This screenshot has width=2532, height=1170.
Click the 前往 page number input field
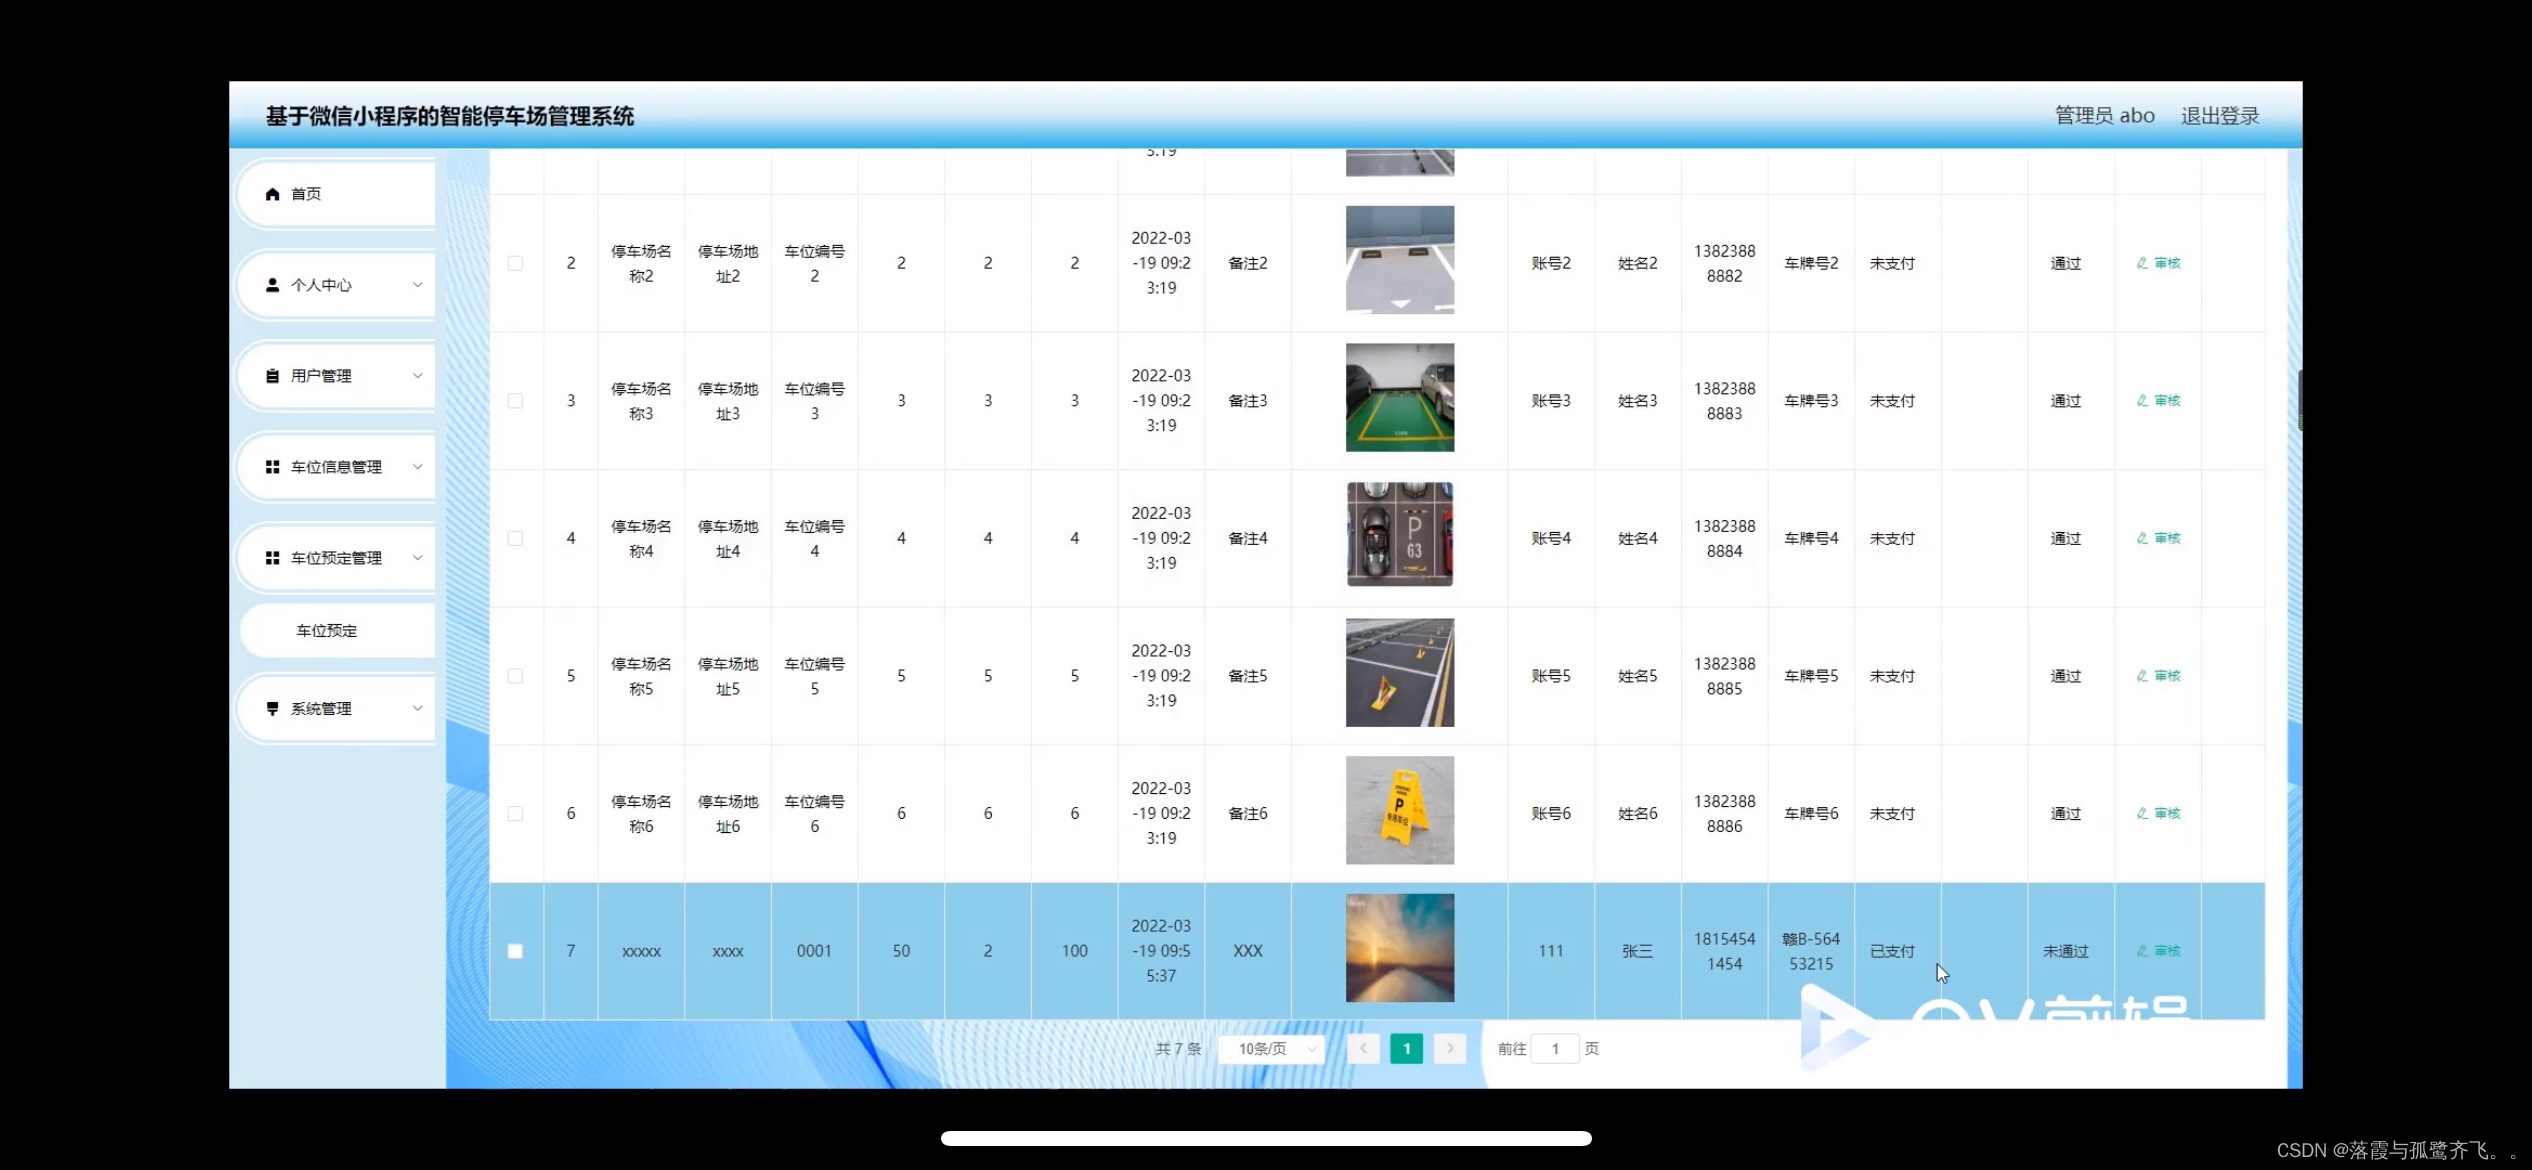[x=1555, y=1049]
